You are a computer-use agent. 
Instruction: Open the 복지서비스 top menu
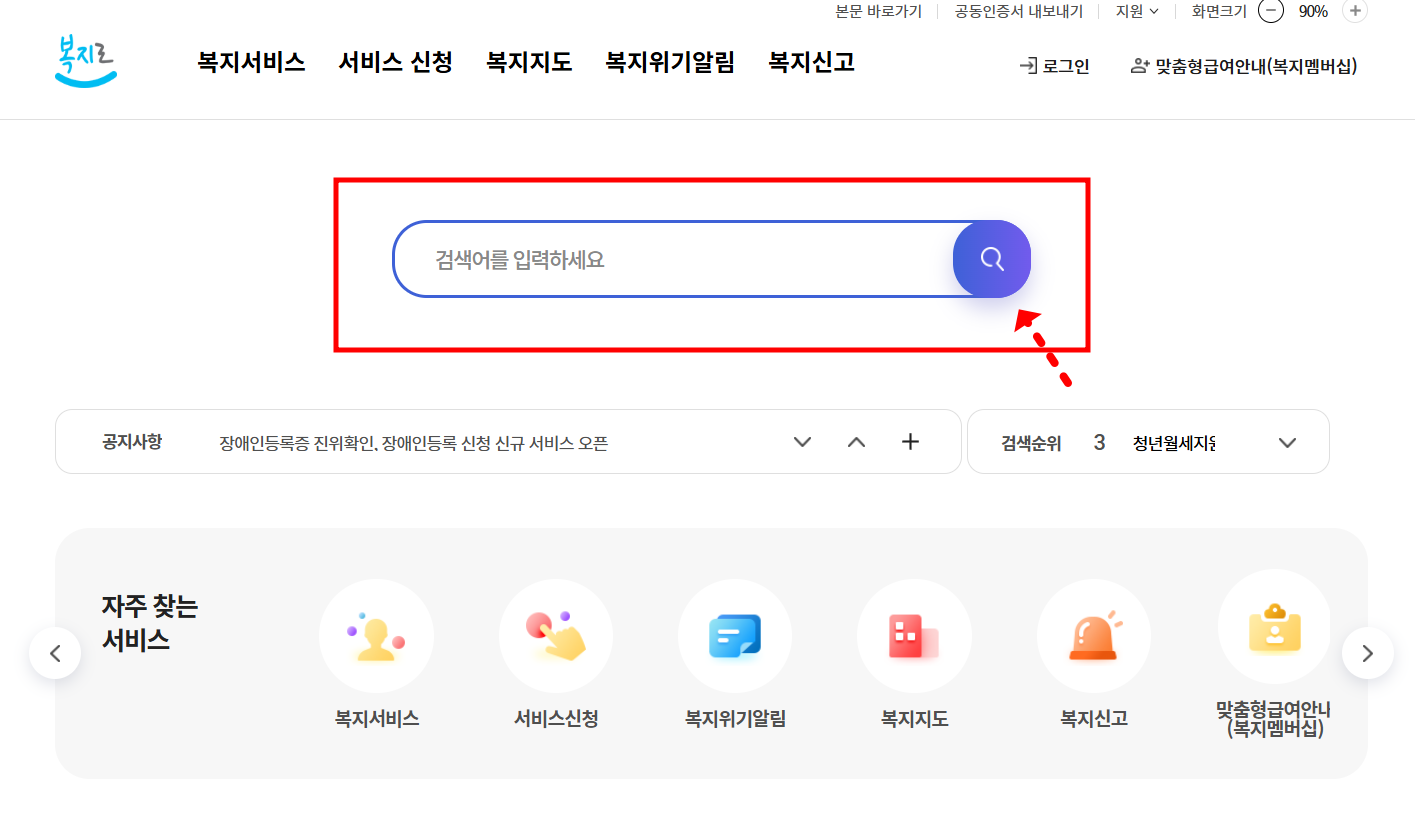(251, 62)
